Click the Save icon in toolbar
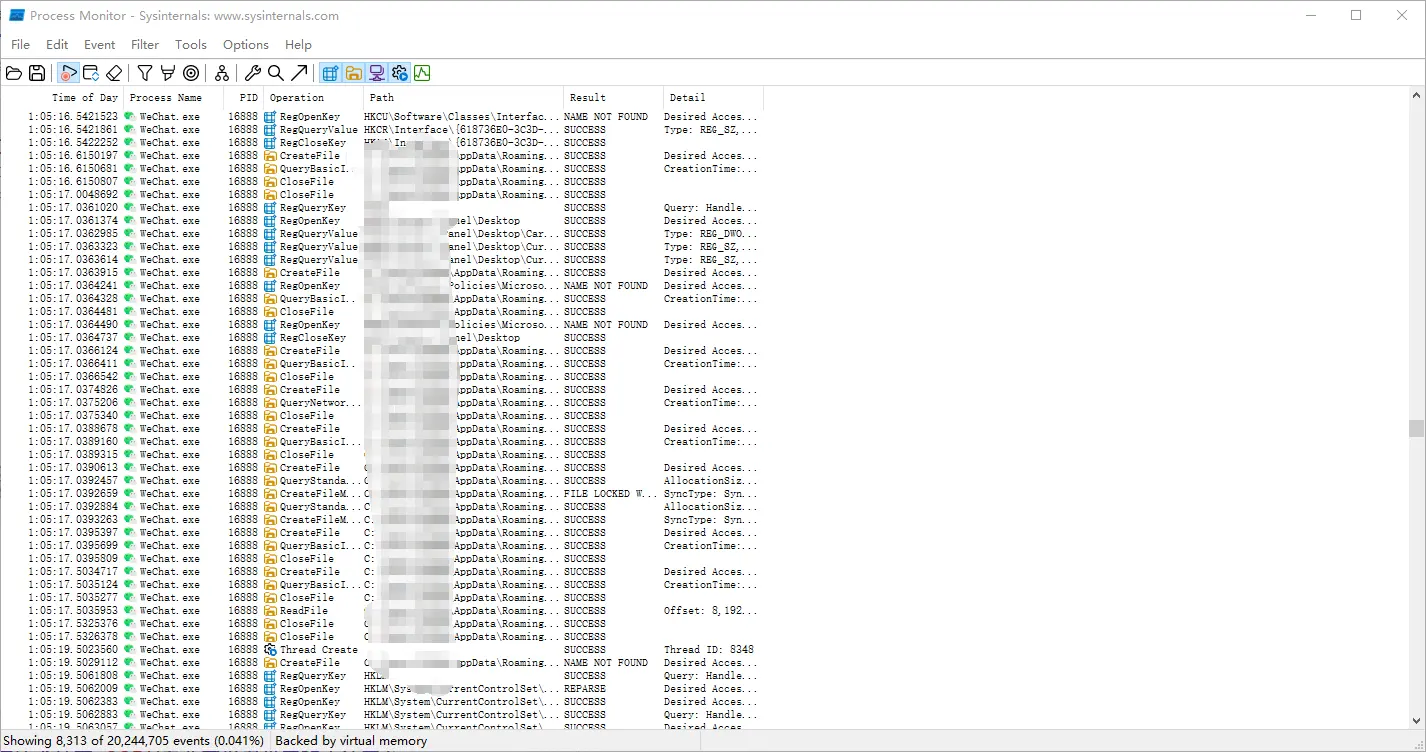This screenshot has width=1426, height=752. (37, 73)
